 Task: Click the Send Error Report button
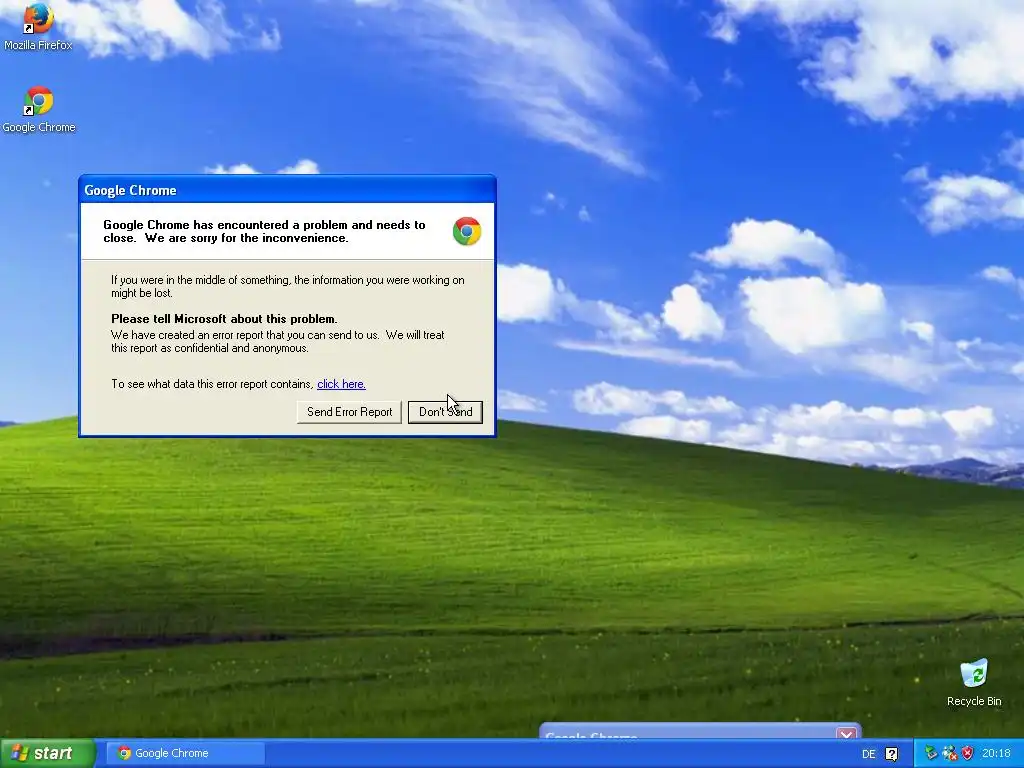tap(349, 412)
